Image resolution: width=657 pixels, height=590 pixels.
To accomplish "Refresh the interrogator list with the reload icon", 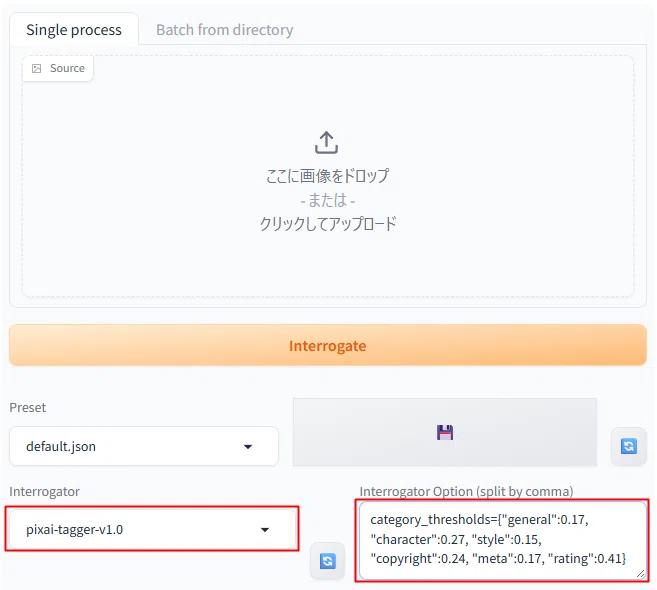I will tap(327, 561).
